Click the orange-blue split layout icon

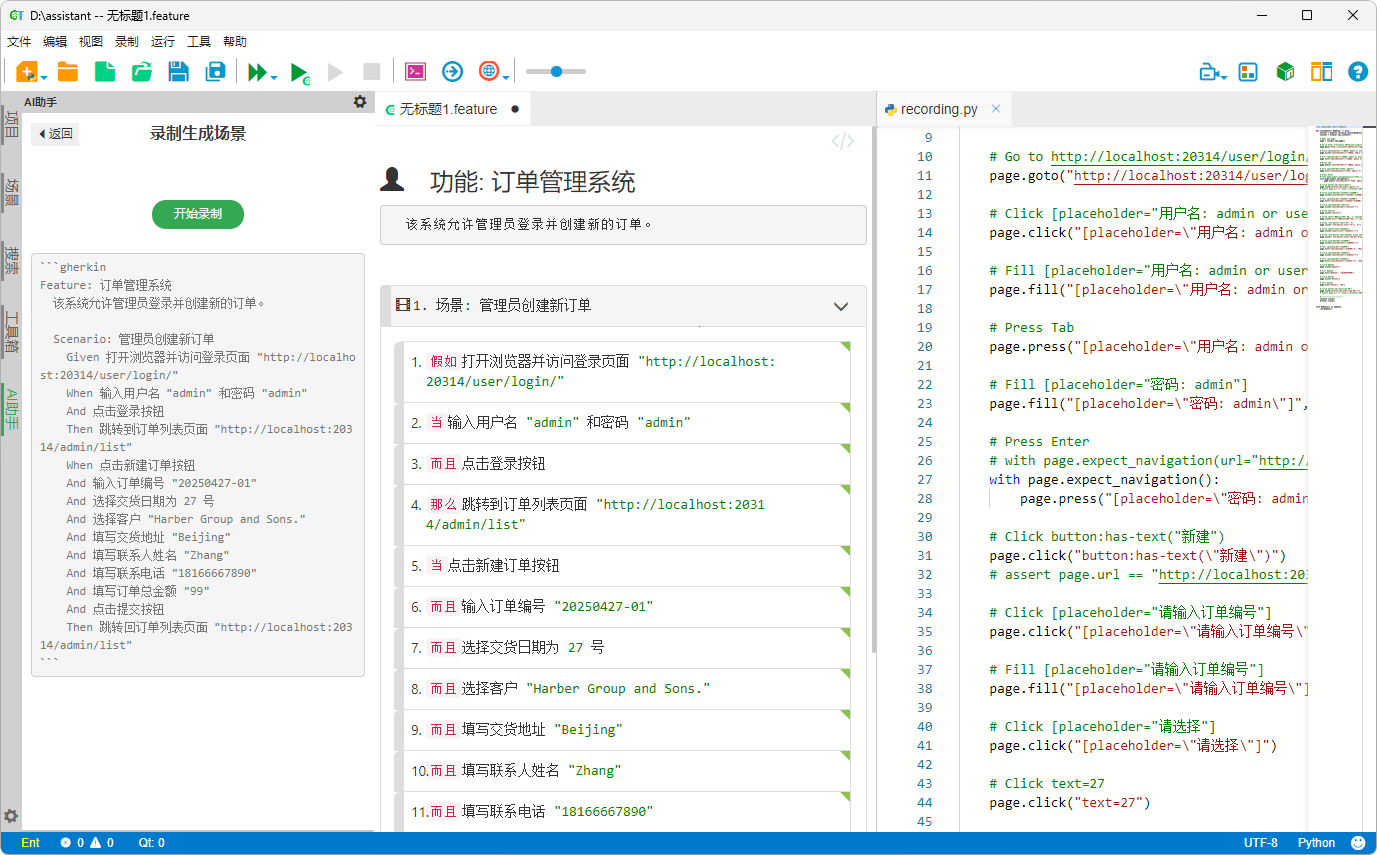click(x=1322, y=72)
